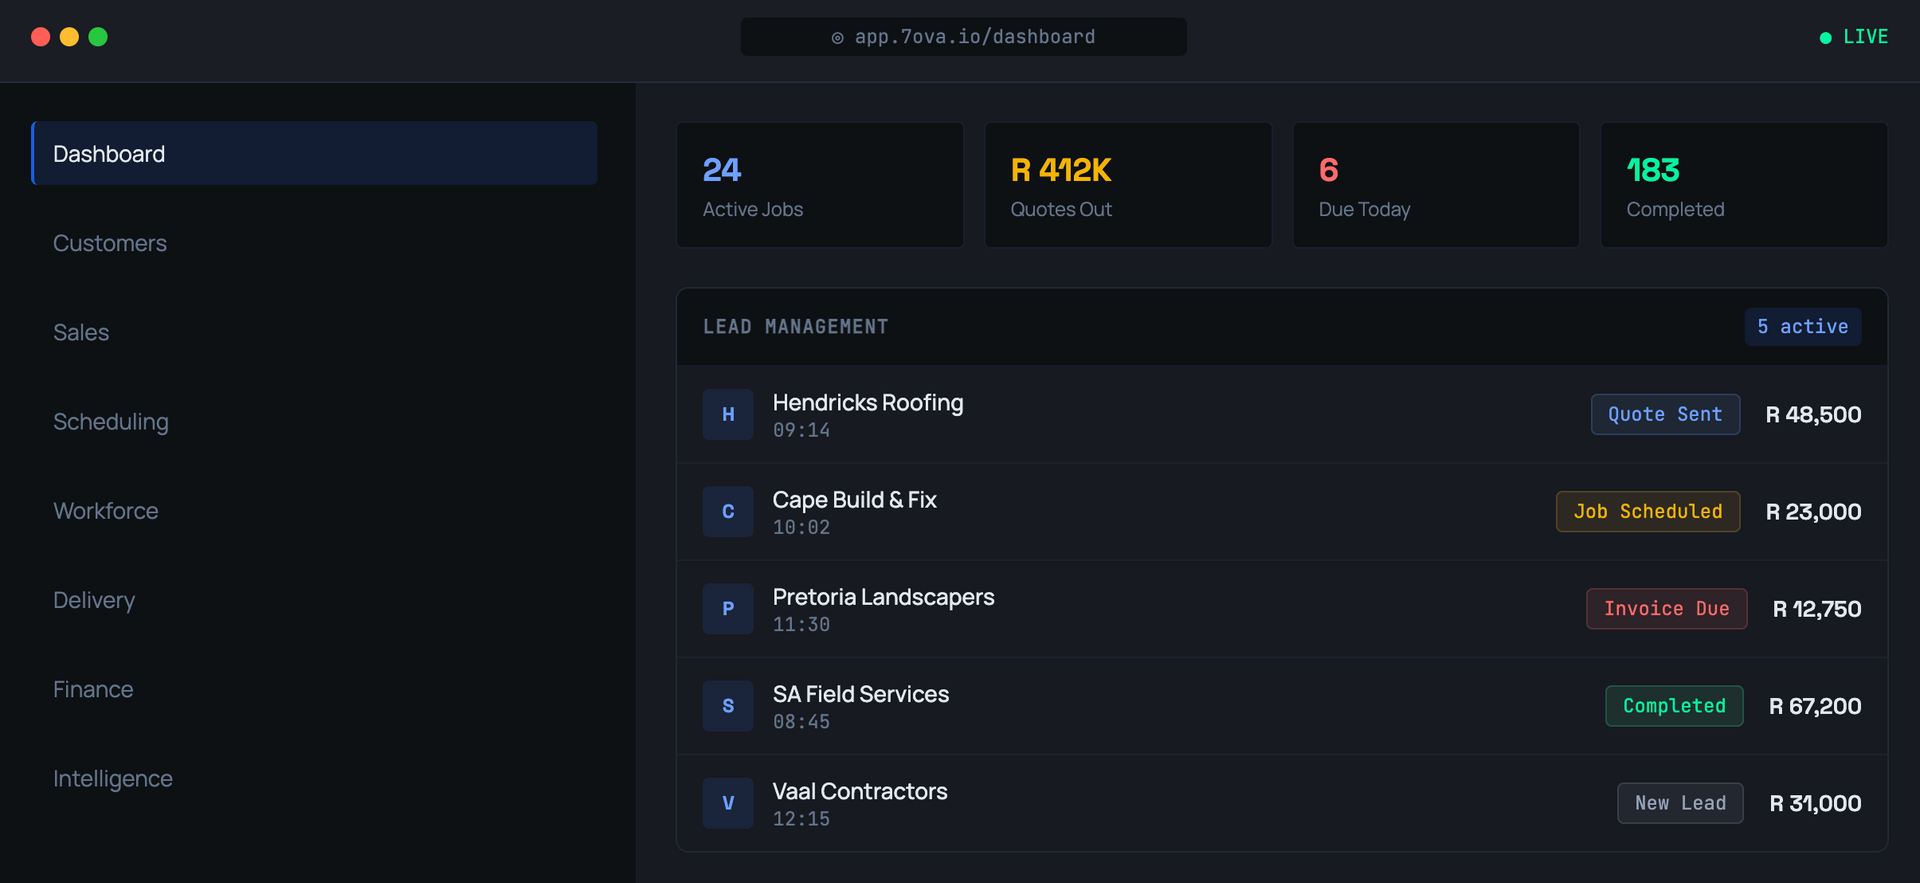Click the 12:15 timestamp
Image resolution: width=1920 pixels, height=883 pixels.
[x=801, y=819]
